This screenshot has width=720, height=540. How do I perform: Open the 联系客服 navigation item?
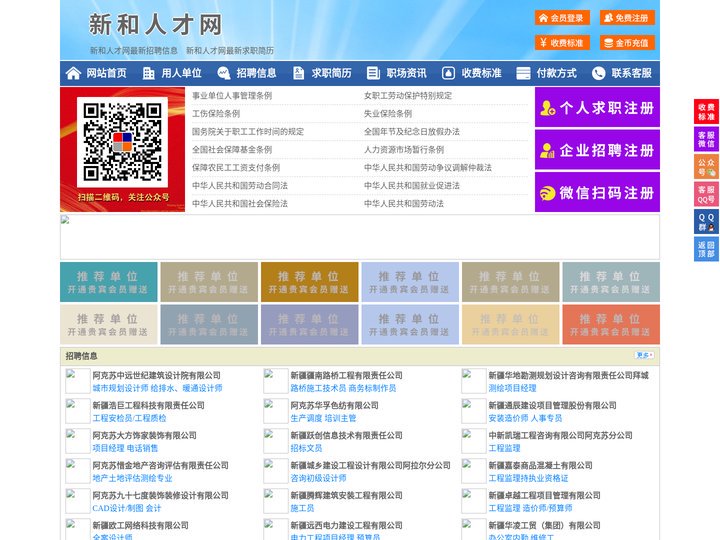(x=631, y=73)
